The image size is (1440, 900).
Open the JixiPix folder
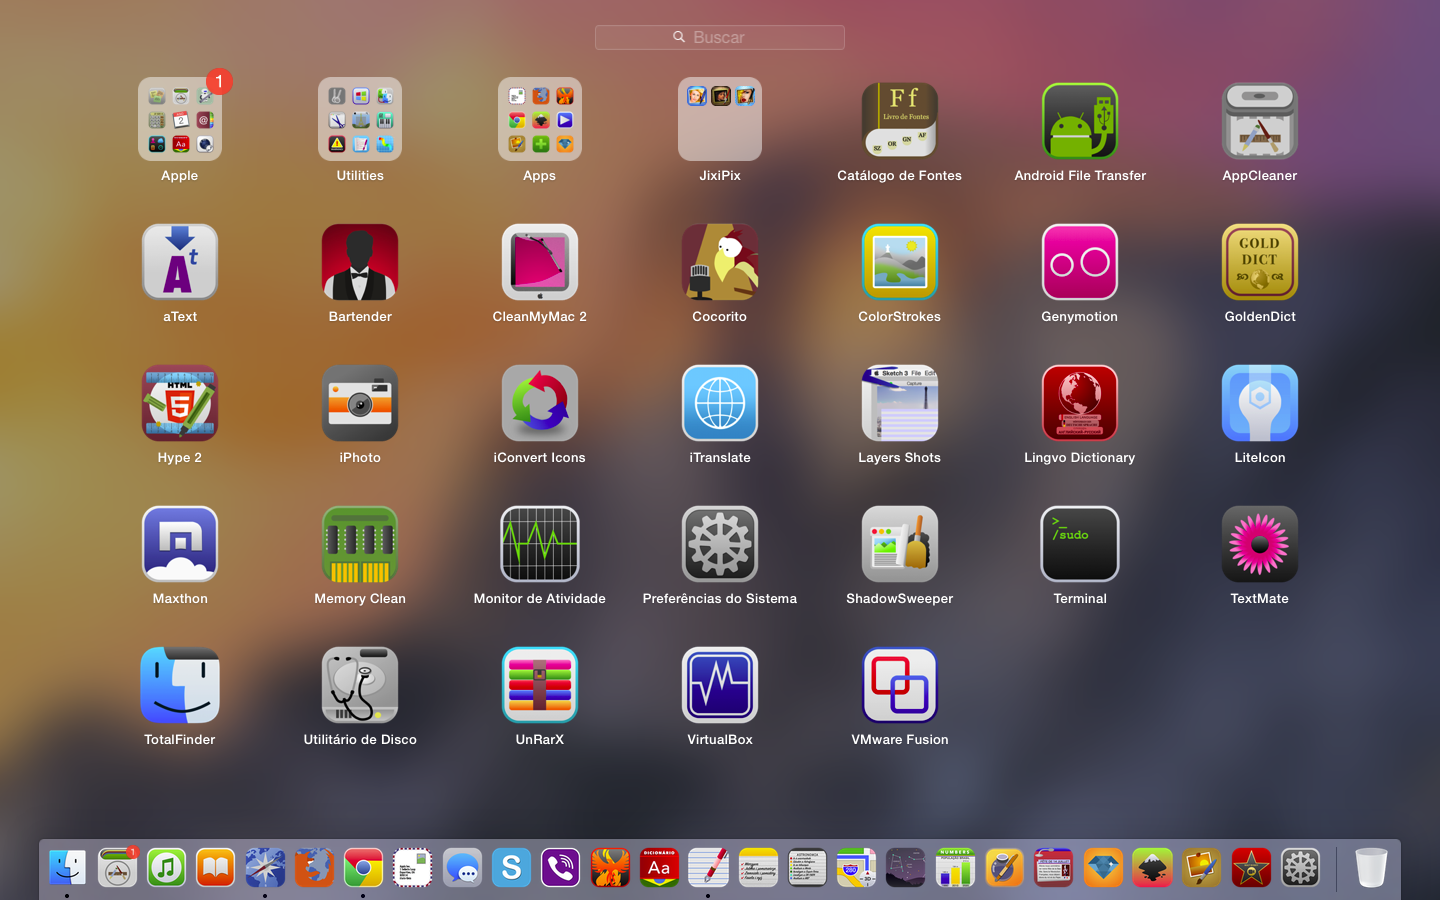pos(720,119)
